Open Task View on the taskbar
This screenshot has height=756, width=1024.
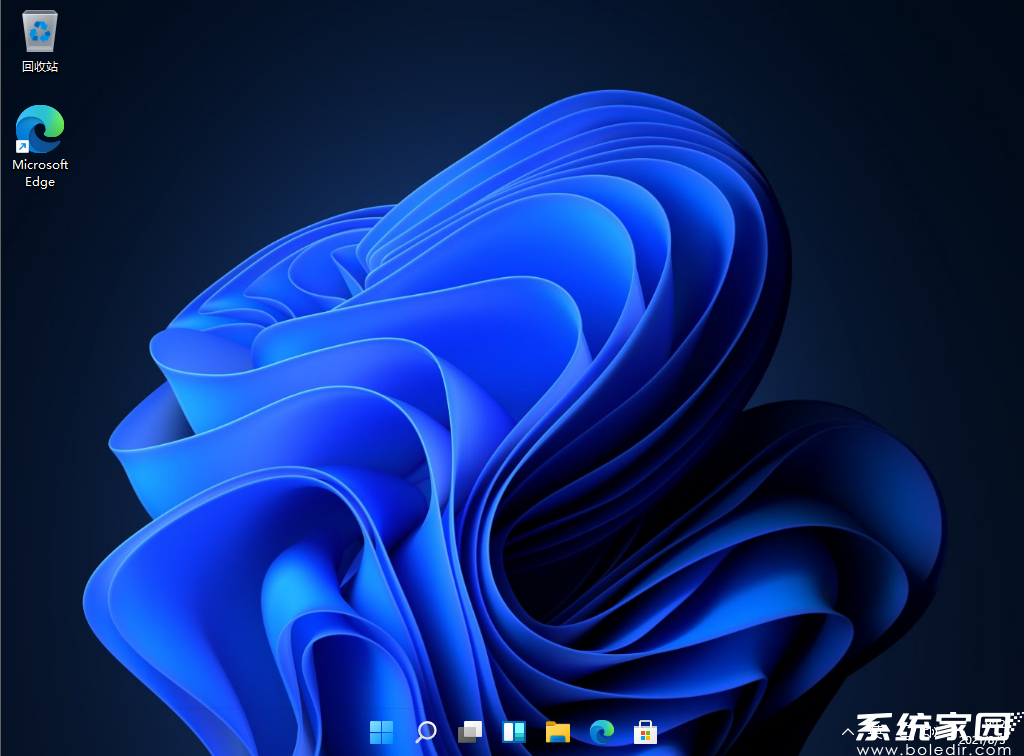470,732
